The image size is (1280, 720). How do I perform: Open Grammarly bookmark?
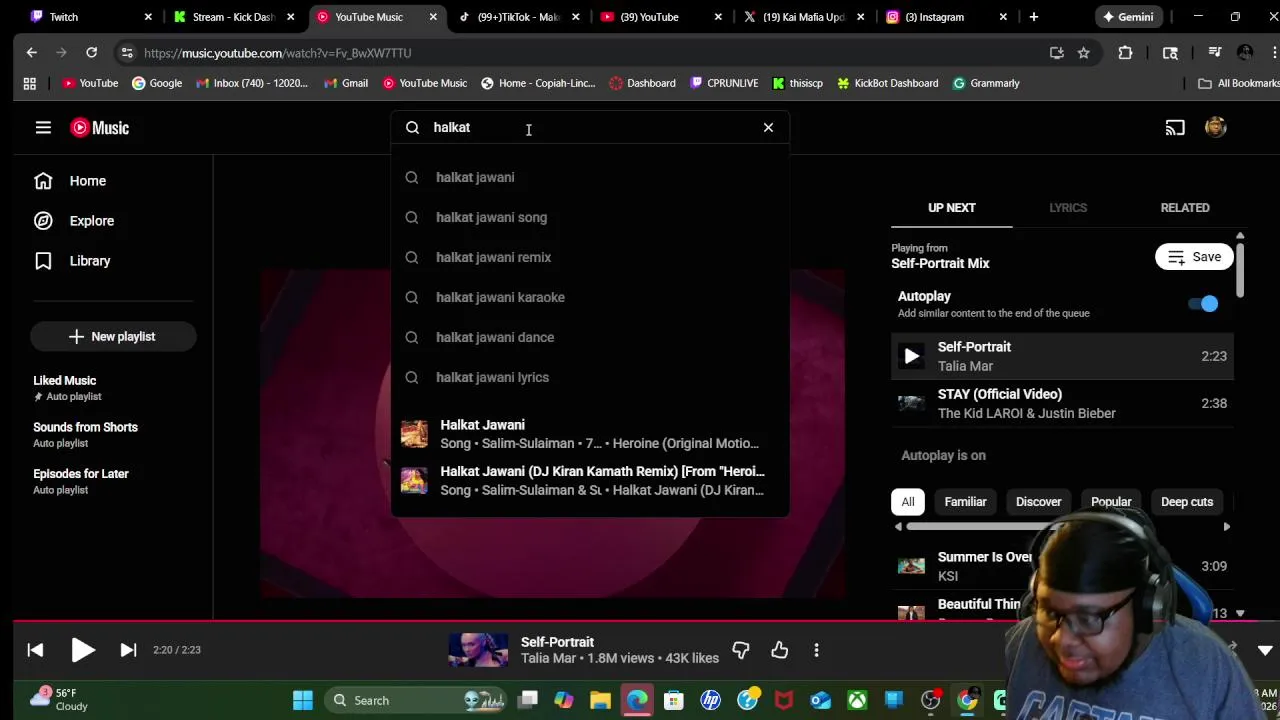(986, 83)
